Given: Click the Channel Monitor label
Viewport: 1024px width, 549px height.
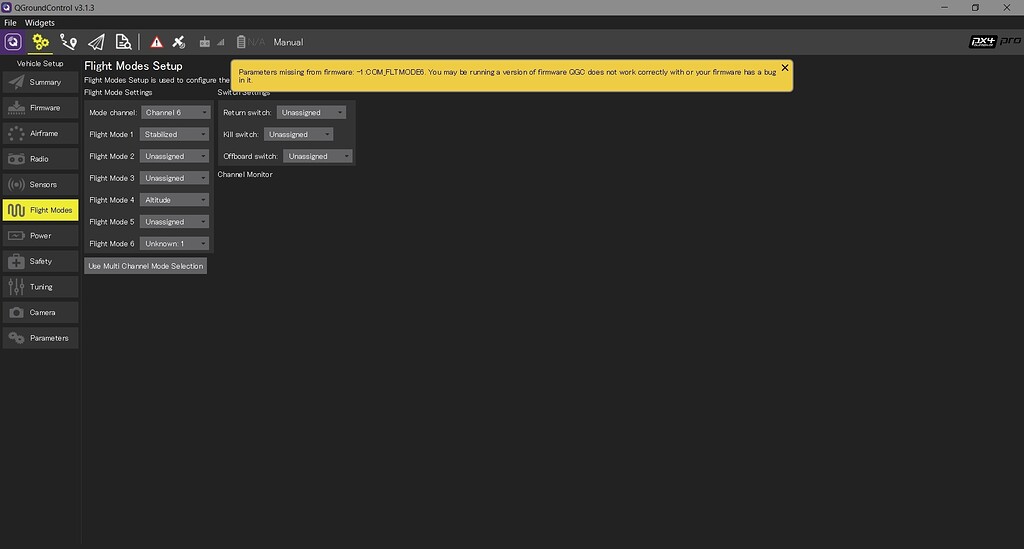Looking at the screenshot, I should (245, 174).
